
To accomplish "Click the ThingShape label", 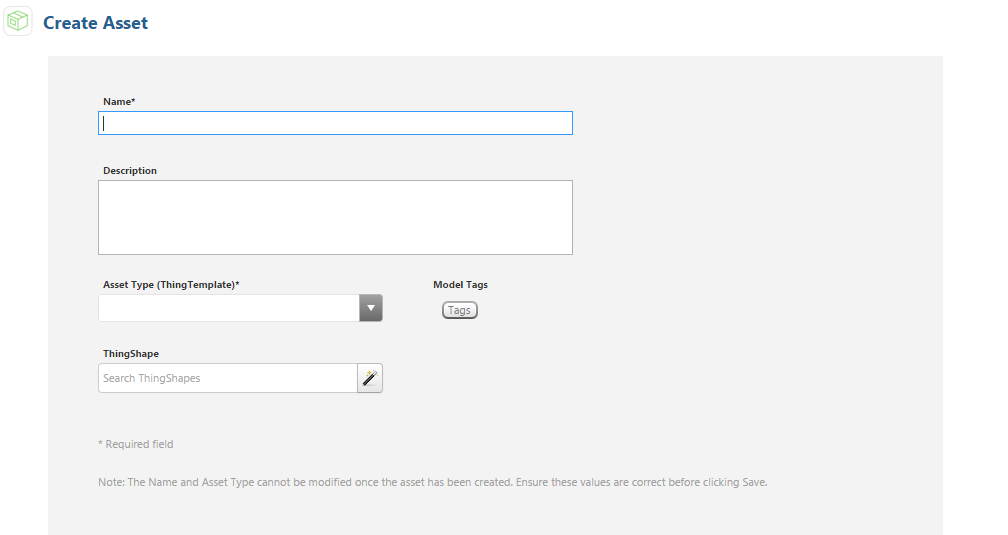I will 130,354.
